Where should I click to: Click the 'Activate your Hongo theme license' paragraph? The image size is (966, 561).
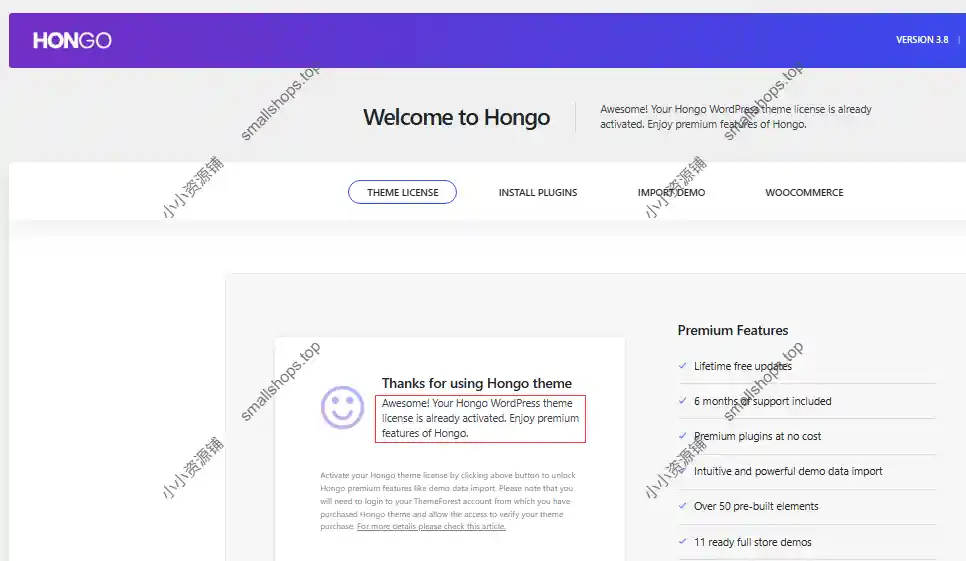point(447,501)
